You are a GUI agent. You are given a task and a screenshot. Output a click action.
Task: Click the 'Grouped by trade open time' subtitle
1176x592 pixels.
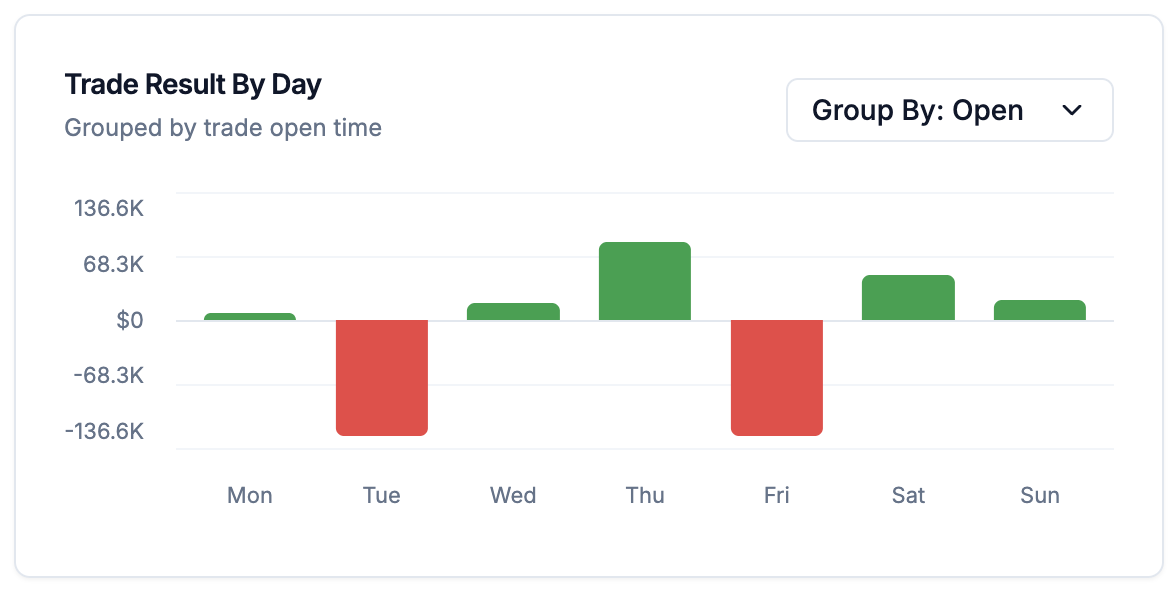click(222, 127)
